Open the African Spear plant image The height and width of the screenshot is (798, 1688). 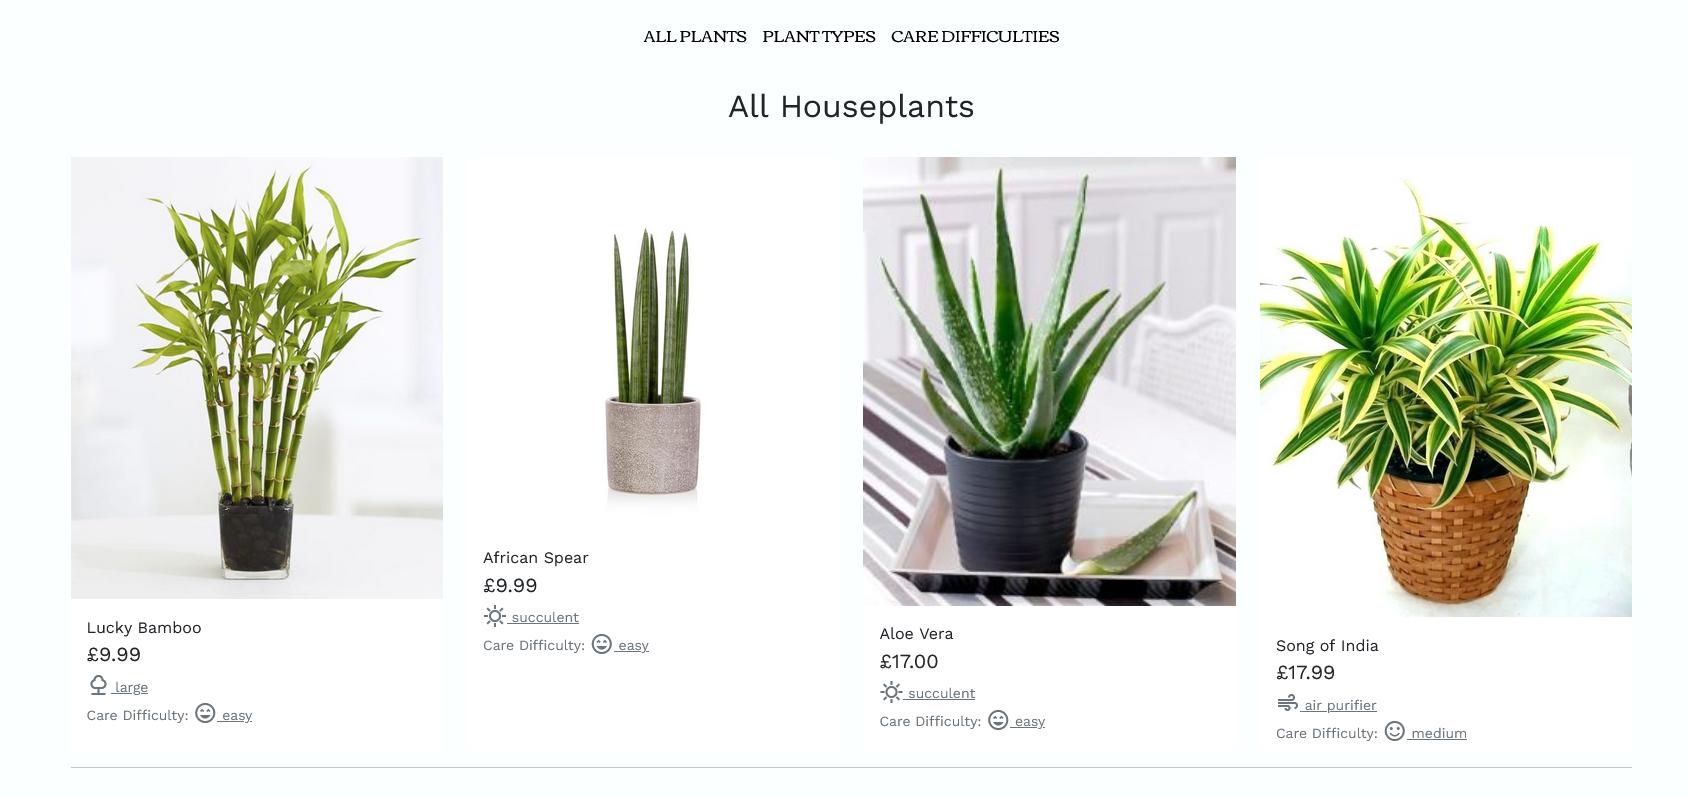coord(653,343)
